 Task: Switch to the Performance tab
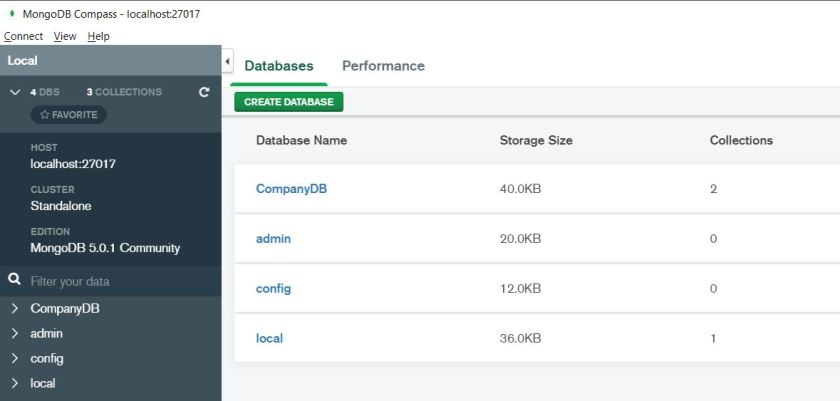point(383,66)
